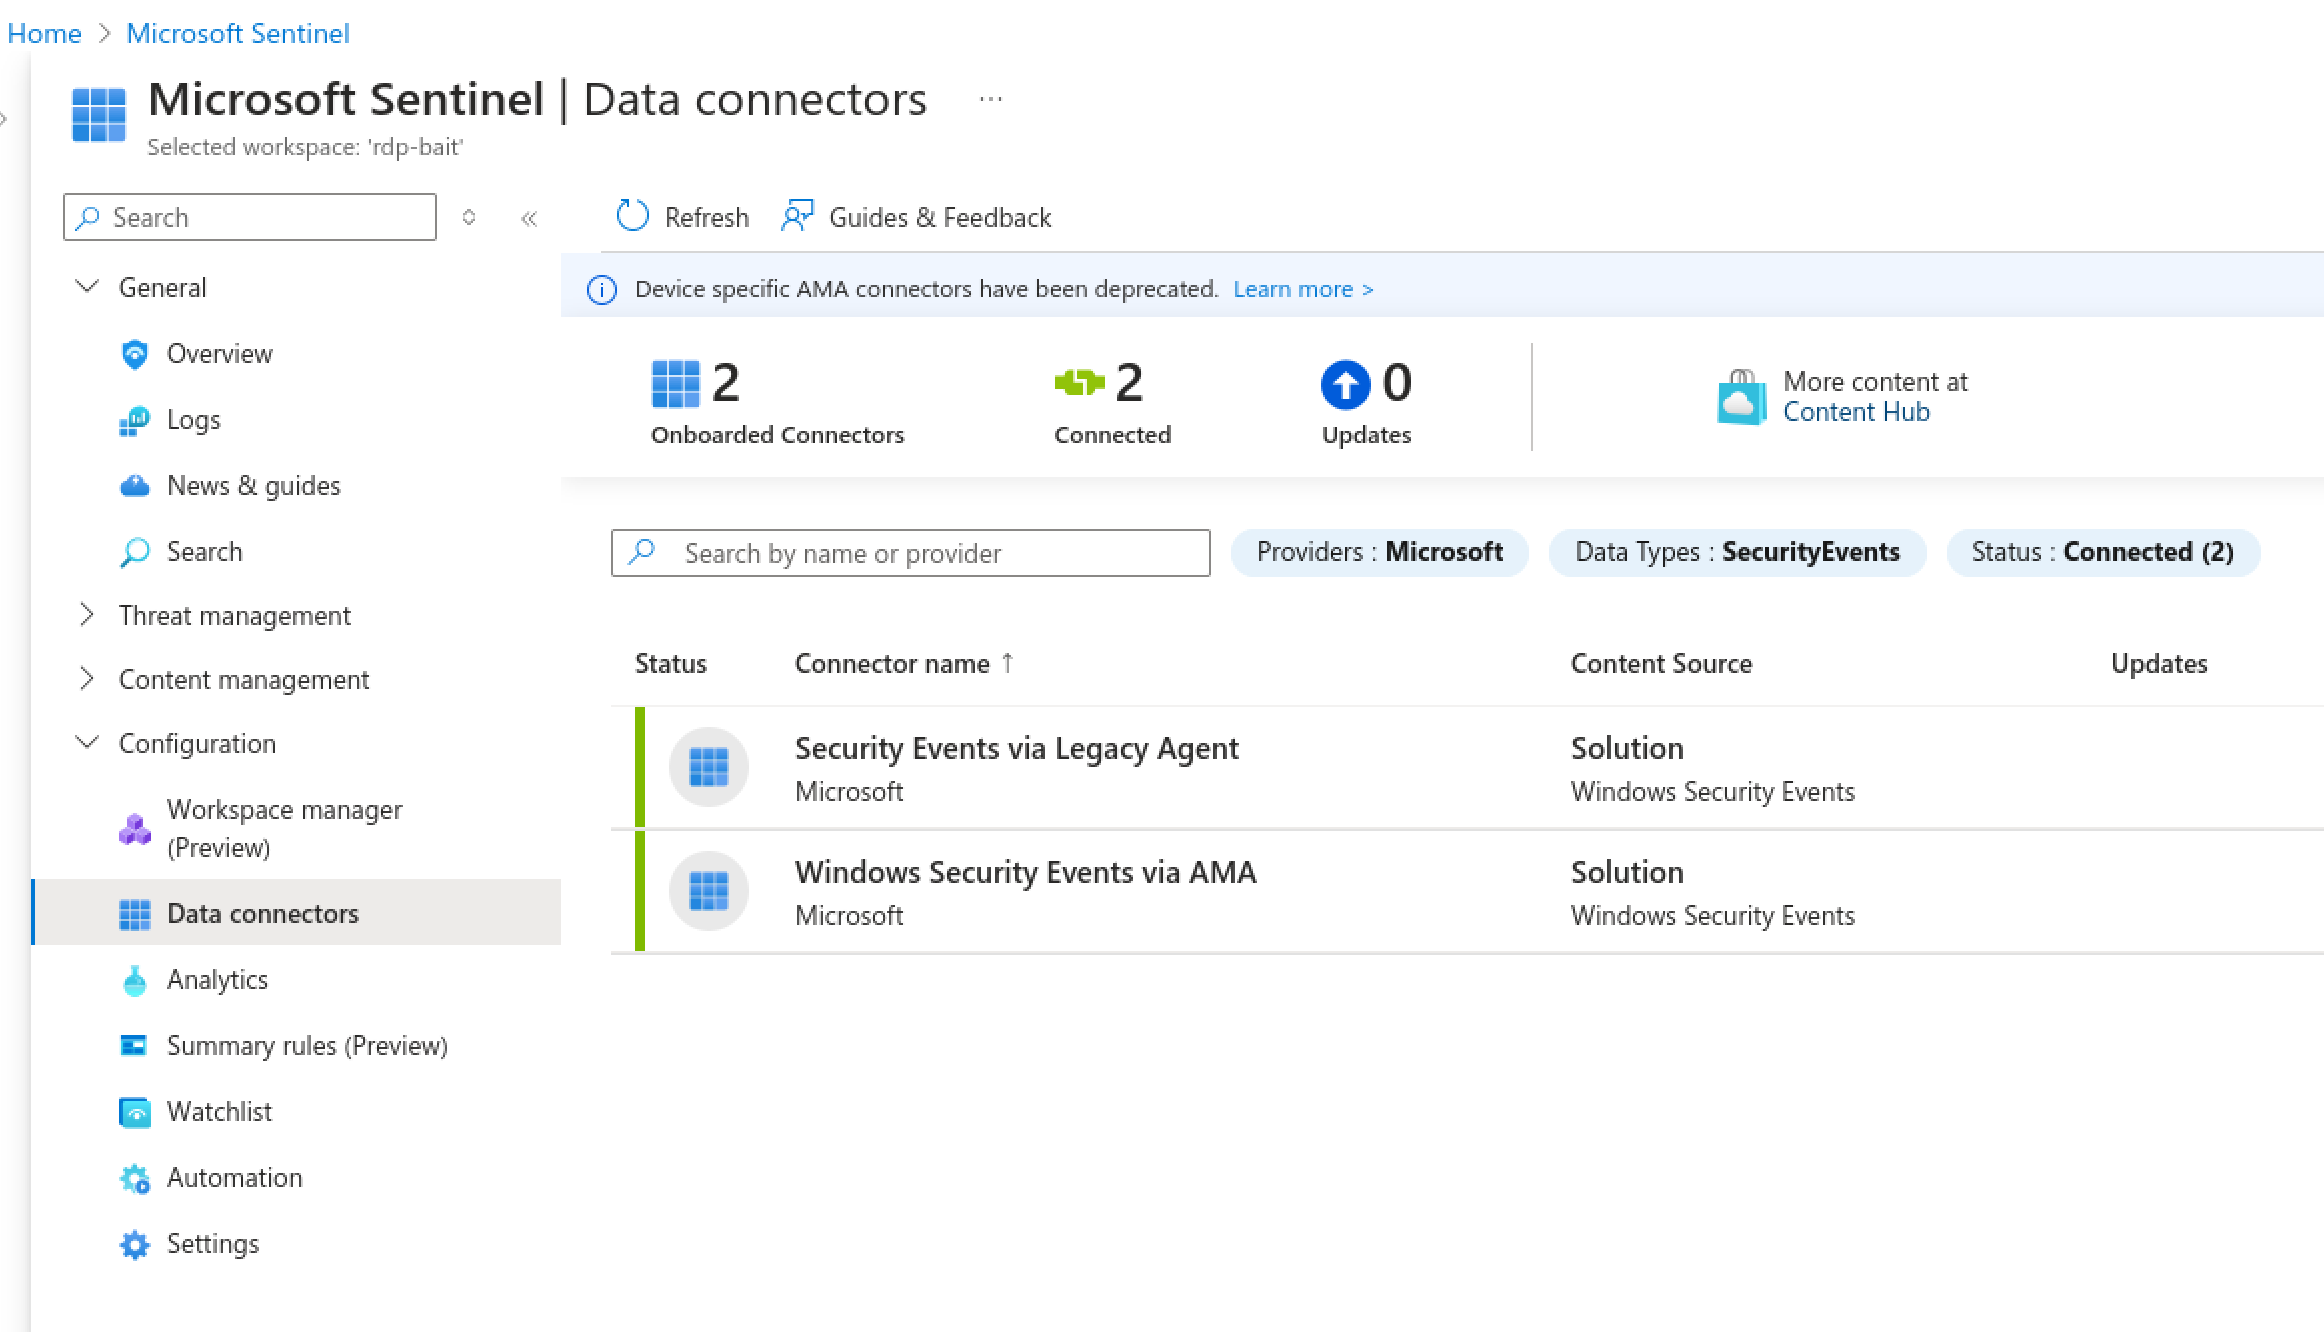Click the Learn more link
This screenshot has width=2324, height=1332.
click(1303, 289)
